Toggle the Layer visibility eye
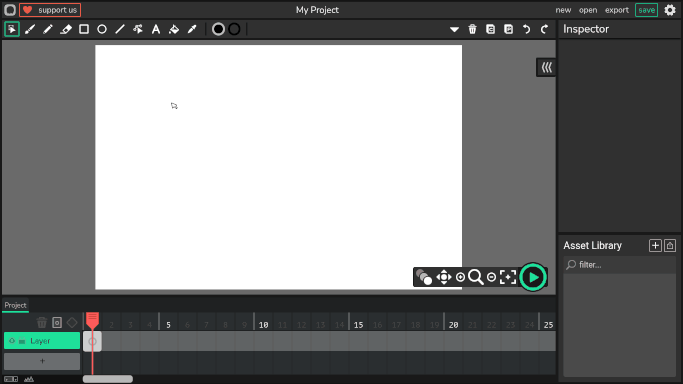The image size is (683, 384). pyautogui.click(x=12, y=341)
